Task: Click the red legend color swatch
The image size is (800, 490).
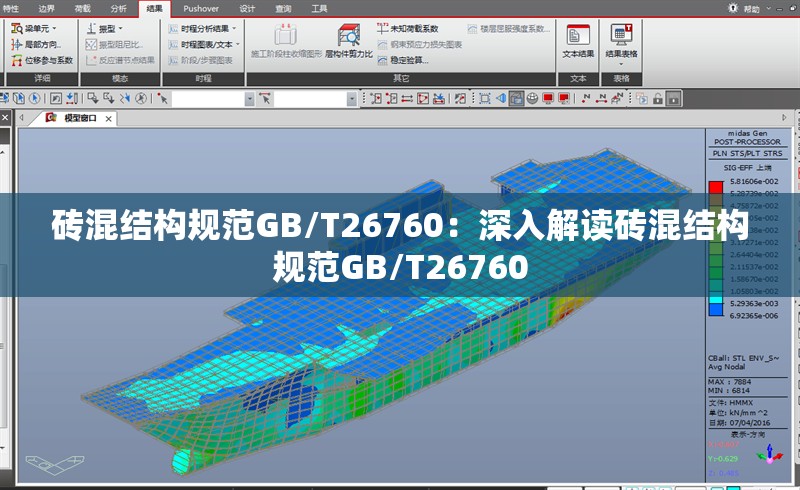Action: [715, 186]
